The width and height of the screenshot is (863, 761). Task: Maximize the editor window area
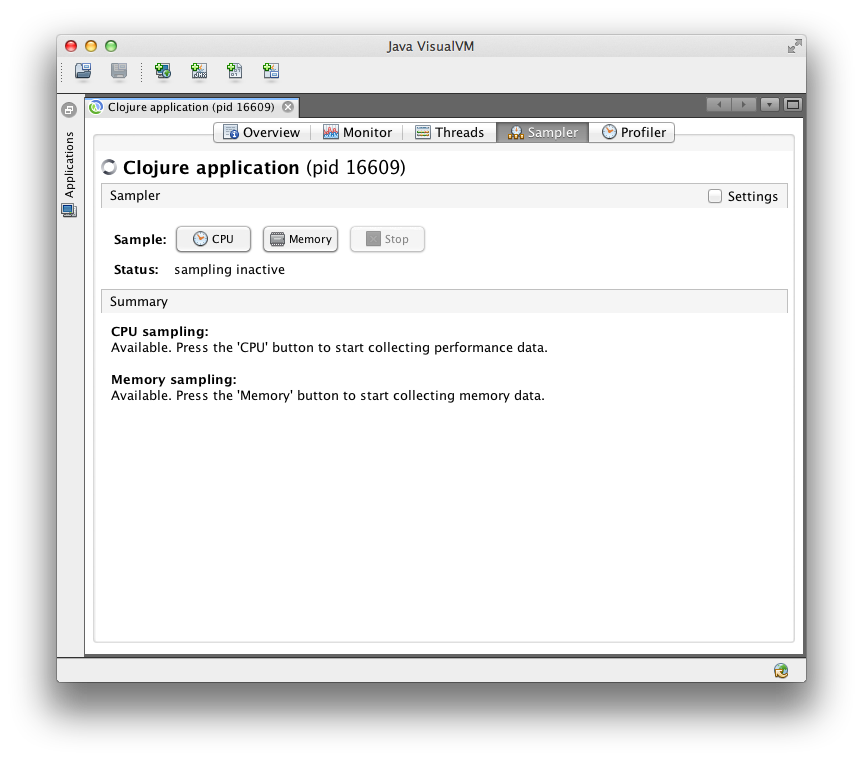pos(793,105)
